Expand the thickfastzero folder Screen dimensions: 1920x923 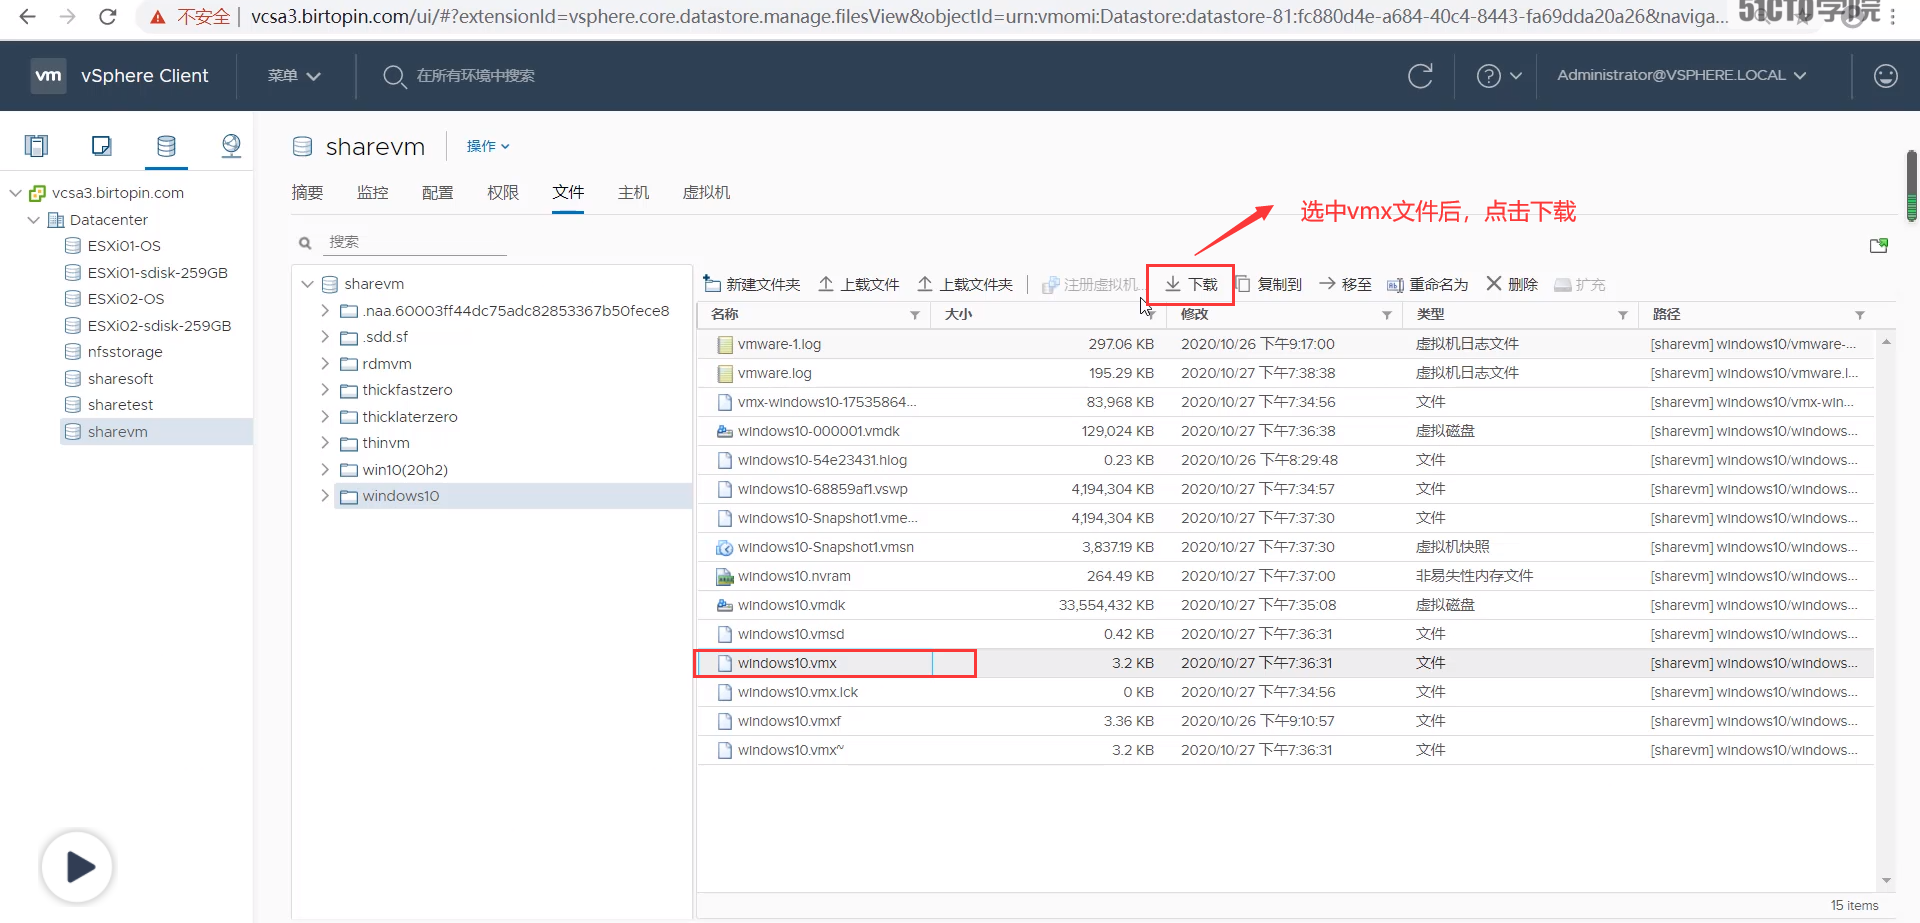click(x=325, y=390)
